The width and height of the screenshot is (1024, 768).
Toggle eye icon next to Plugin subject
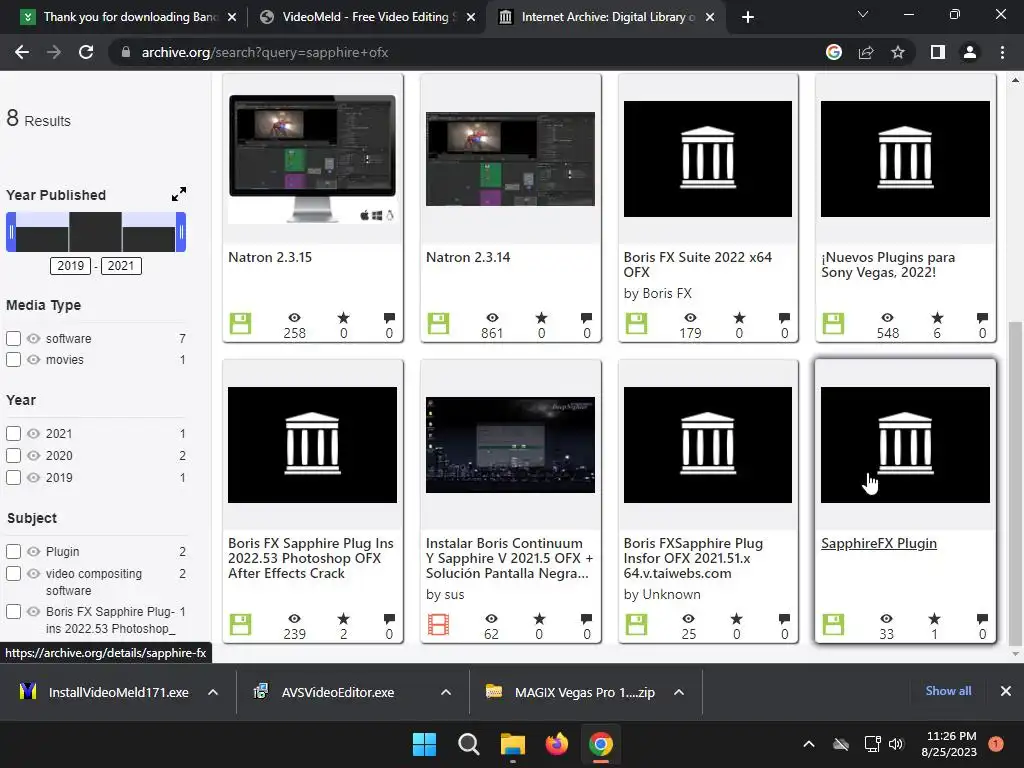(34, 551)
